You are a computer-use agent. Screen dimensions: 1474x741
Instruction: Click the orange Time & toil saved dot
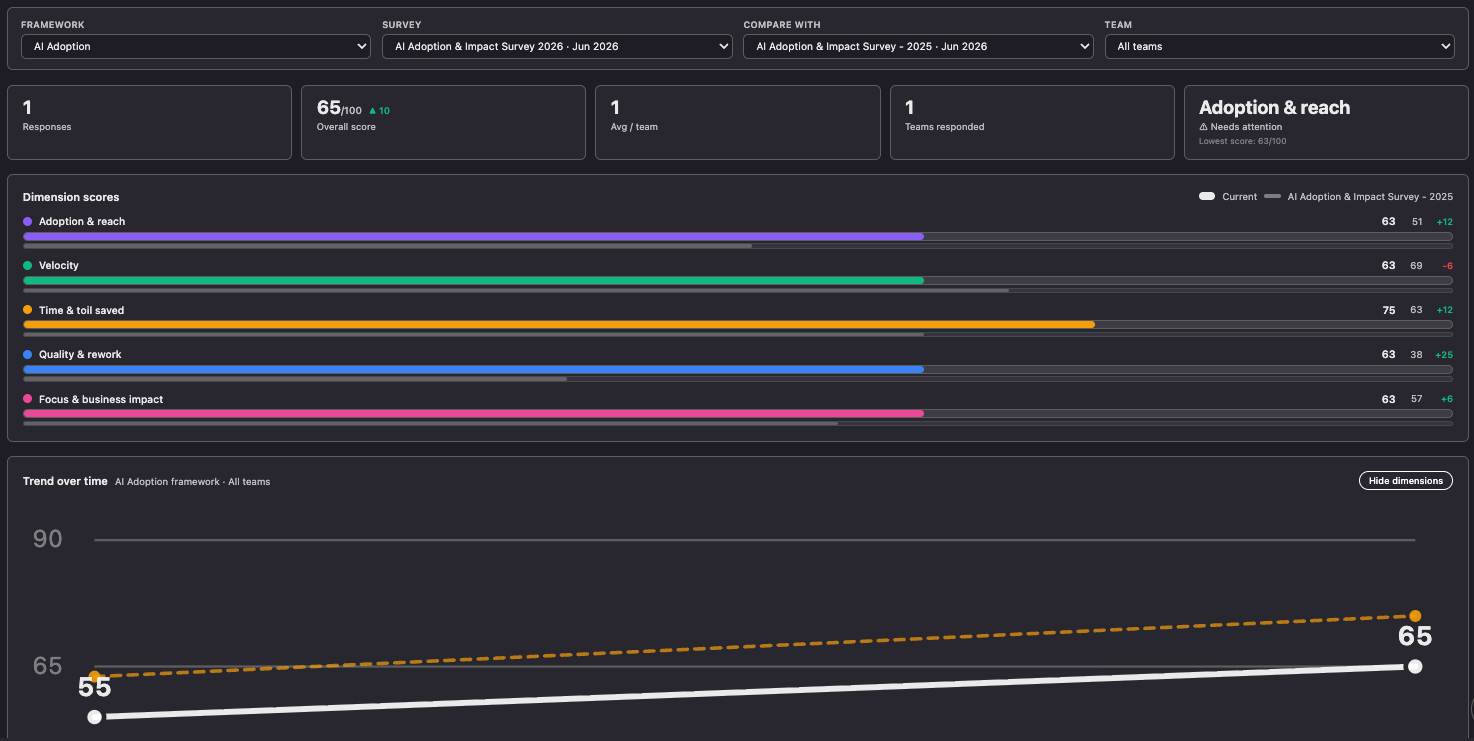click(28, 310)
